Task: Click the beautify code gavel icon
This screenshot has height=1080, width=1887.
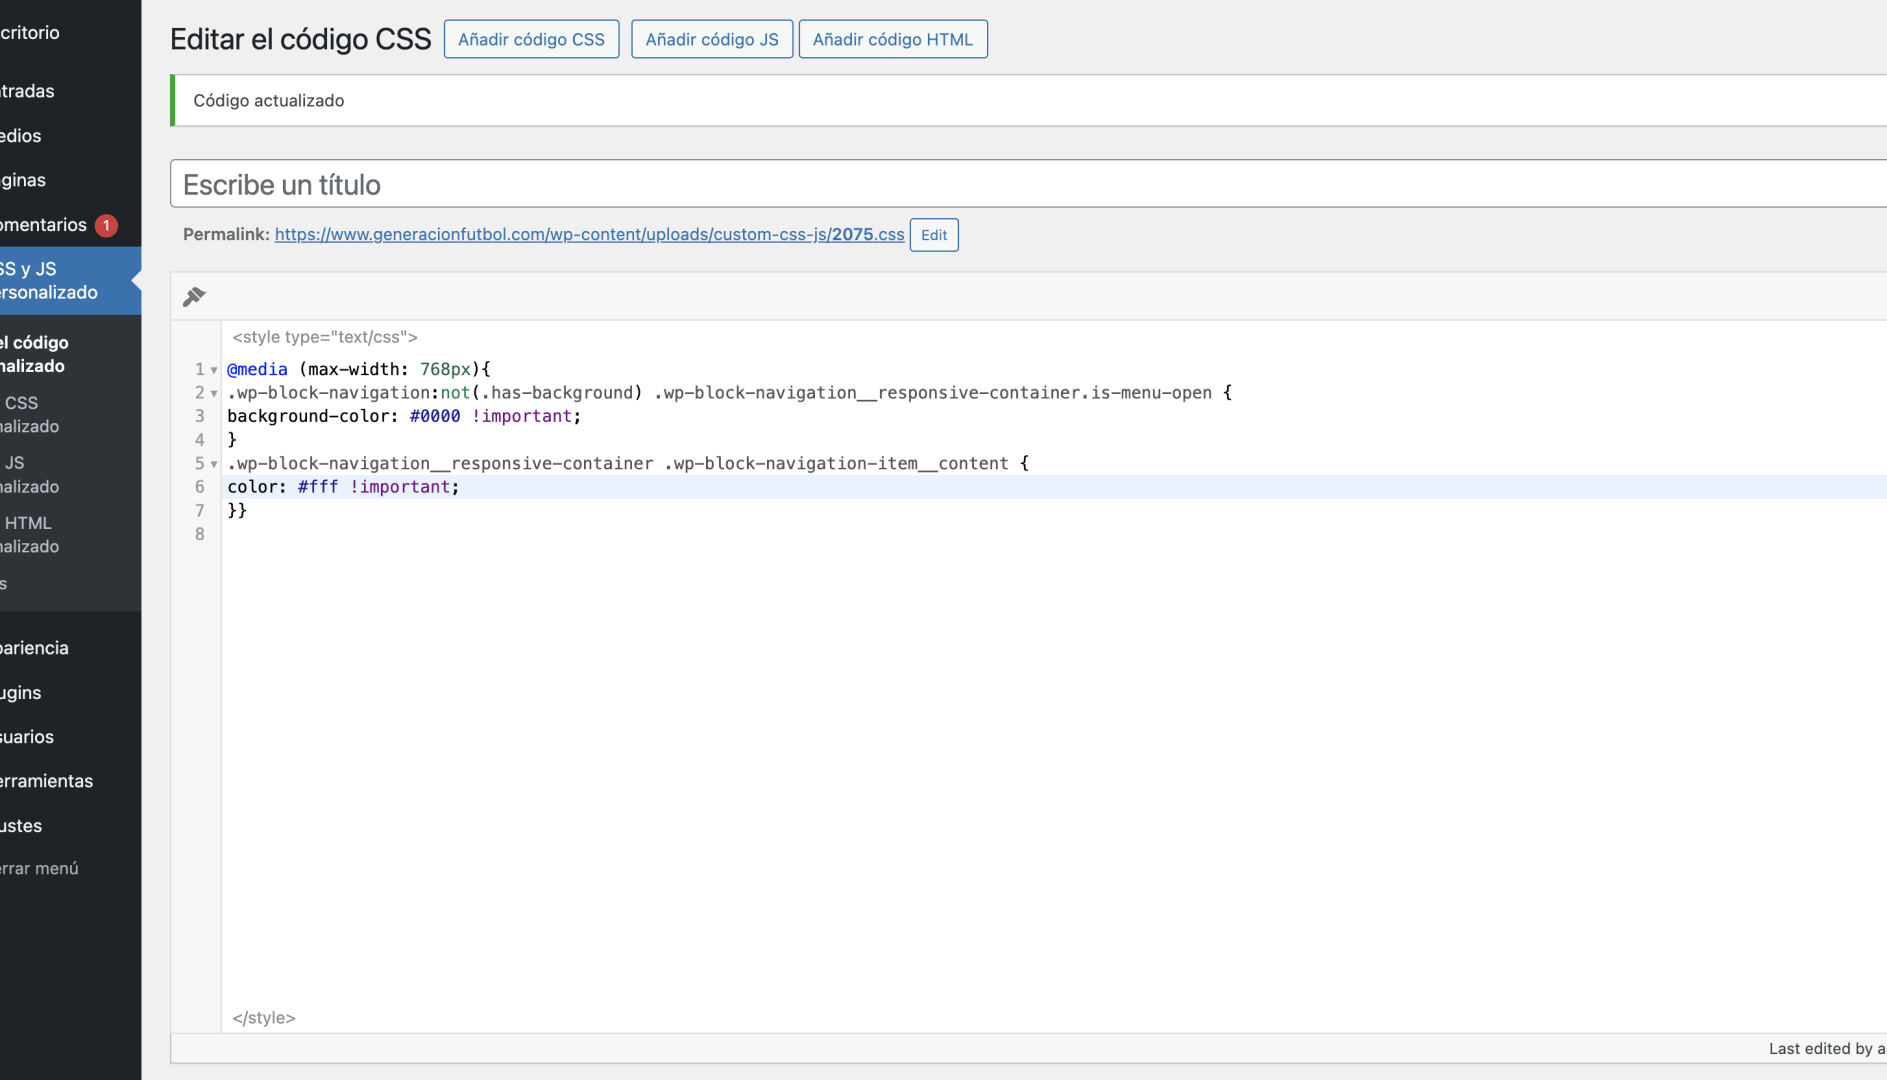Action: [194, 296]
